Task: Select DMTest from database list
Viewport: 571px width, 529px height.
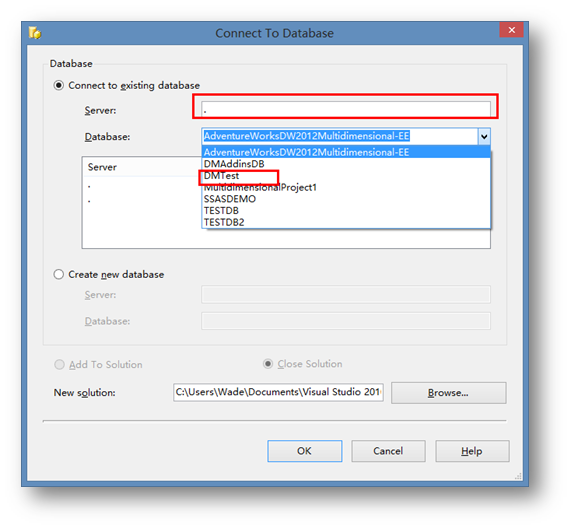Action: (x=346, y=175)
